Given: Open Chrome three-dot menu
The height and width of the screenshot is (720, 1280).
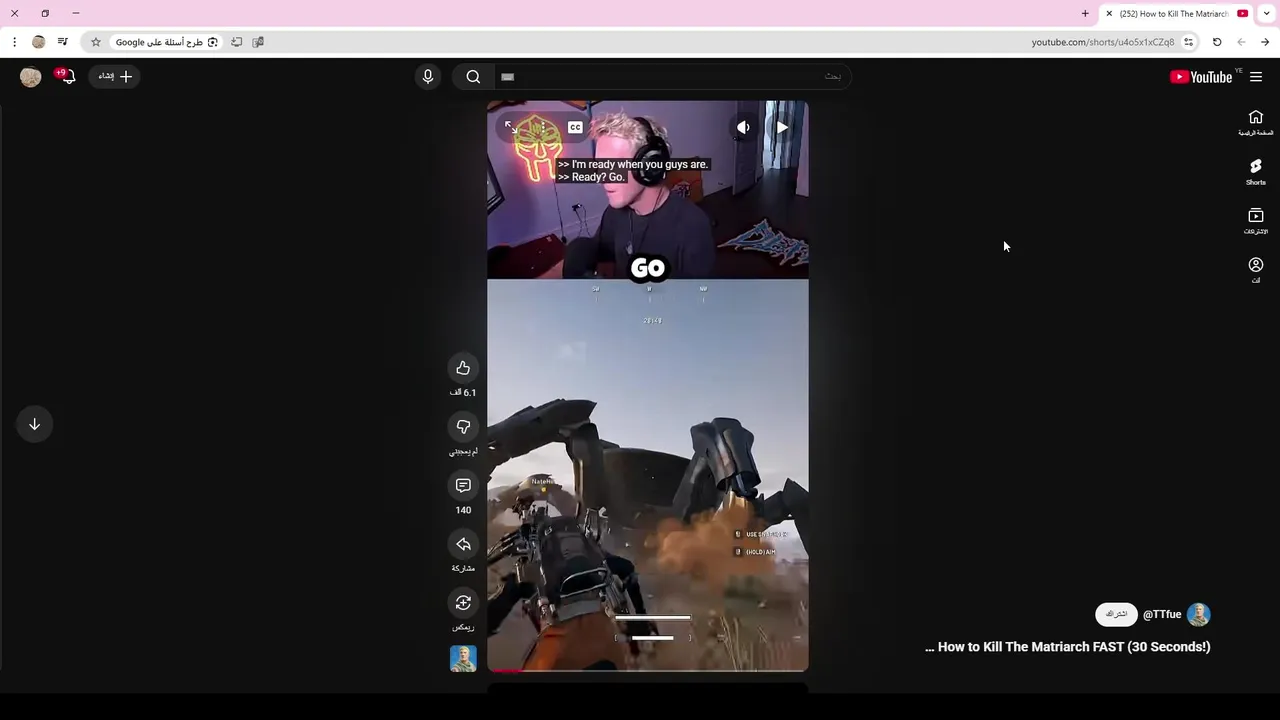Looking at the screenshot, I should (x=14, y=42).
